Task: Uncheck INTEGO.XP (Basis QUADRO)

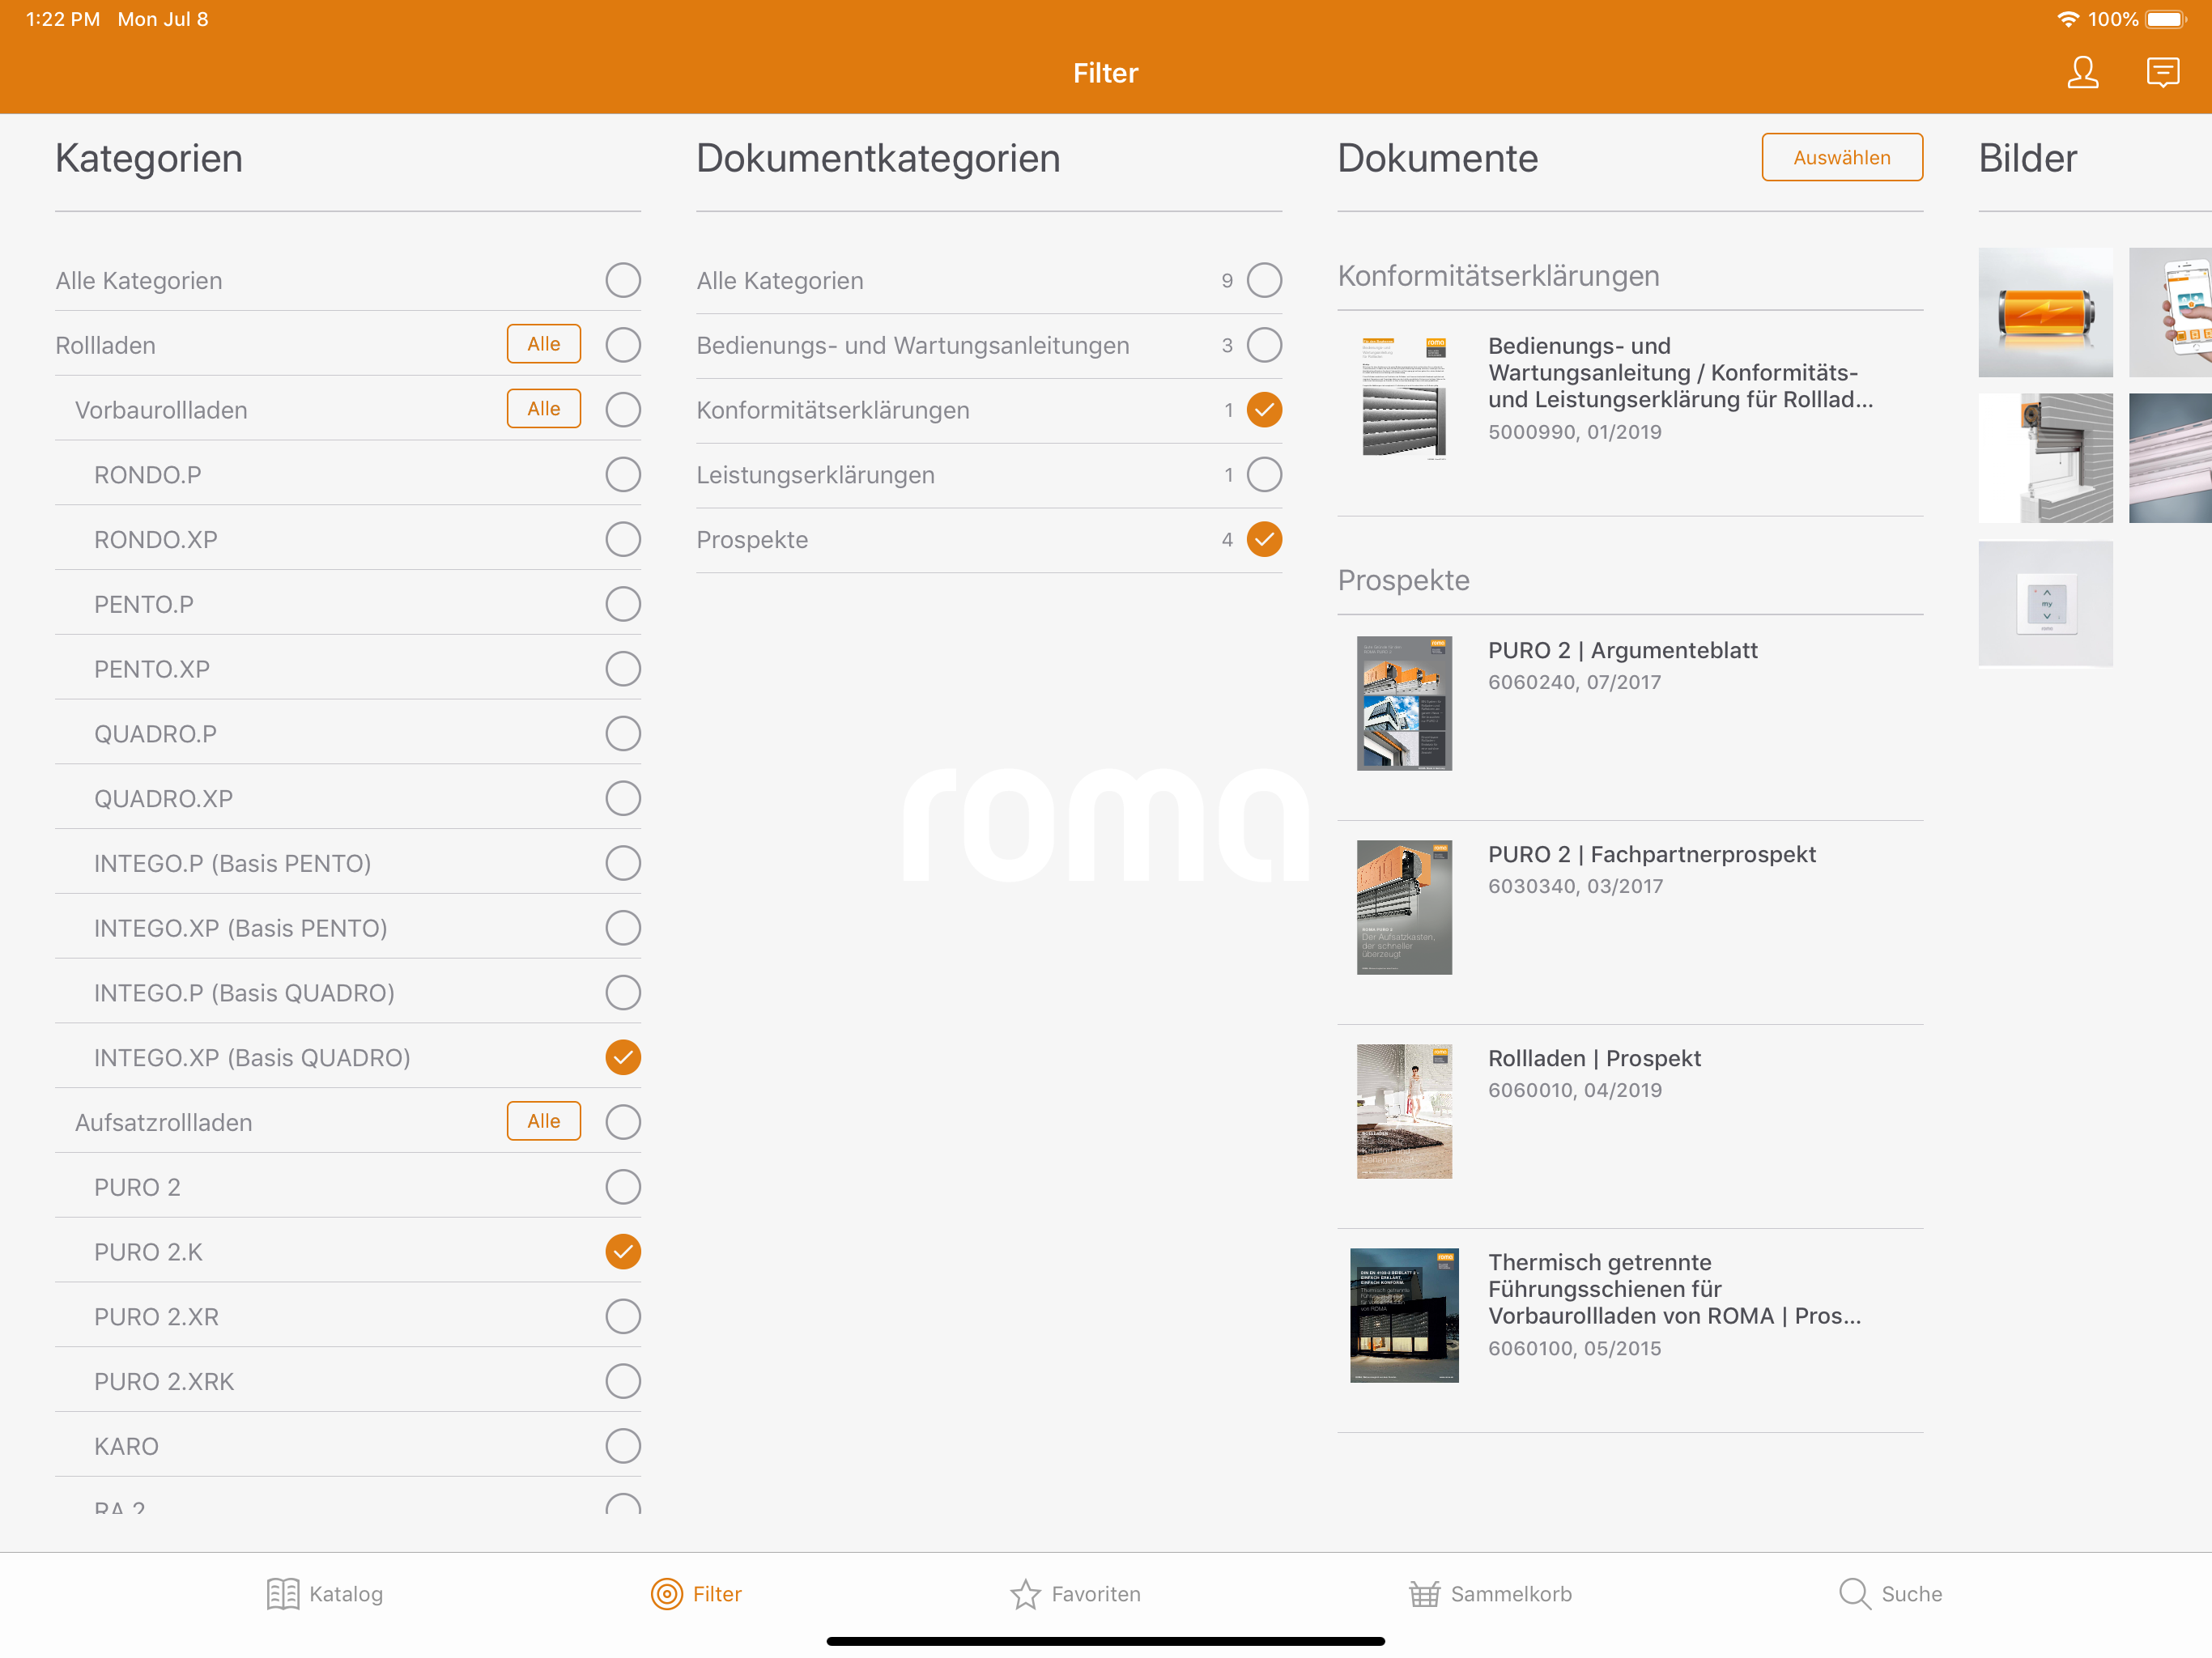Action: tap(623, 1057)
